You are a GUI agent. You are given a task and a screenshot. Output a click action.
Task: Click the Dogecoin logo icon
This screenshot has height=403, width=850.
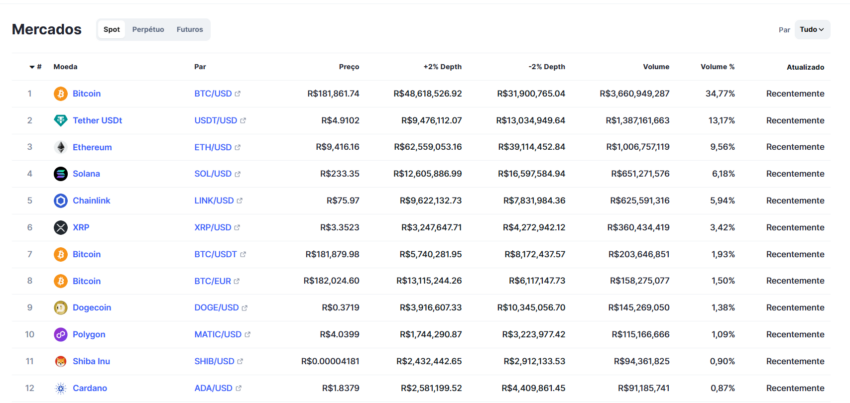tap(61, 308)
